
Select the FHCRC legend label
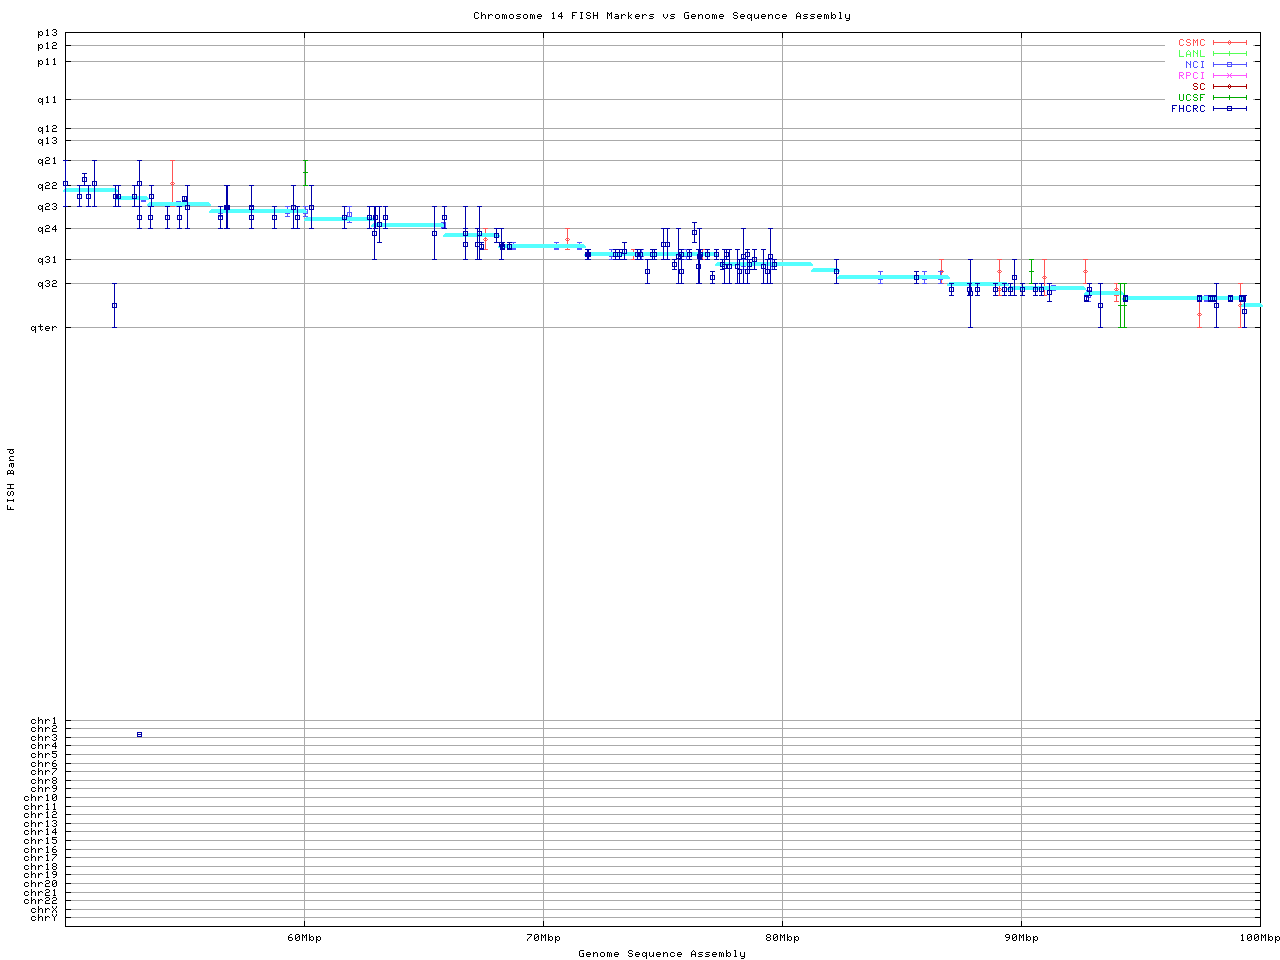click(1188, 109)
